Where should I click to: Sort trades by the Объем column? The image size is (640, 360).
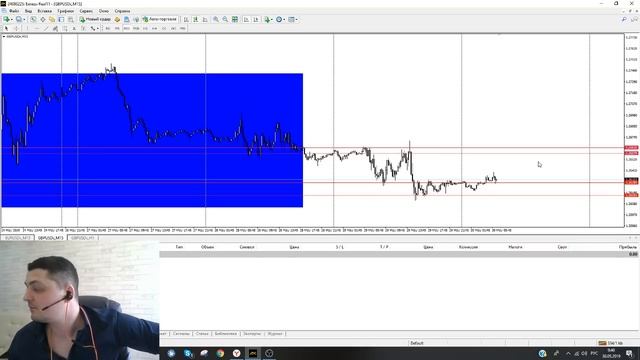point(207,247)
